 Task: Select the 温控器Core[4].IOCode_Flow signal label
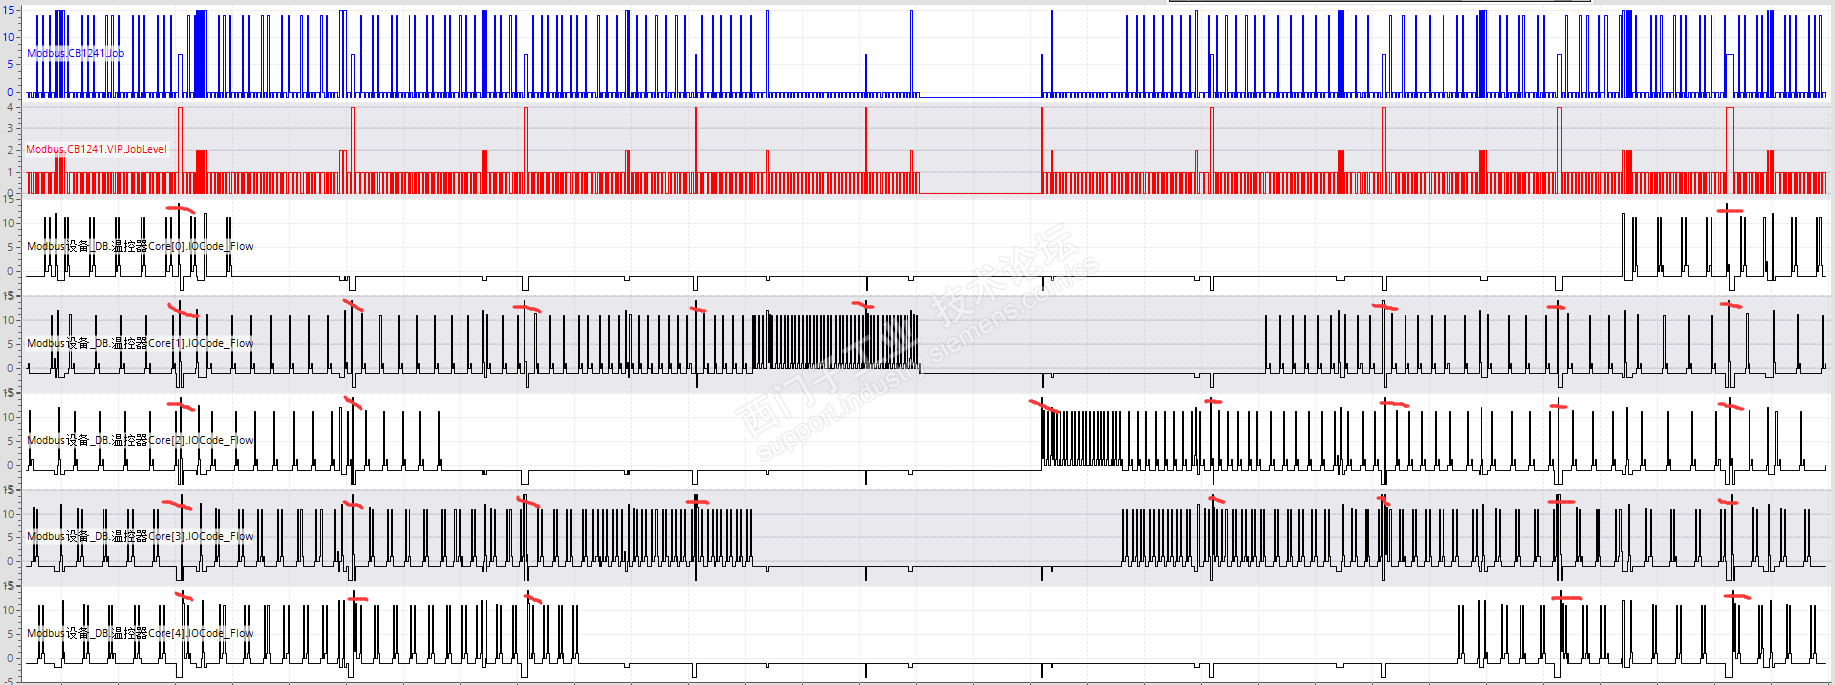coord(140,633)
